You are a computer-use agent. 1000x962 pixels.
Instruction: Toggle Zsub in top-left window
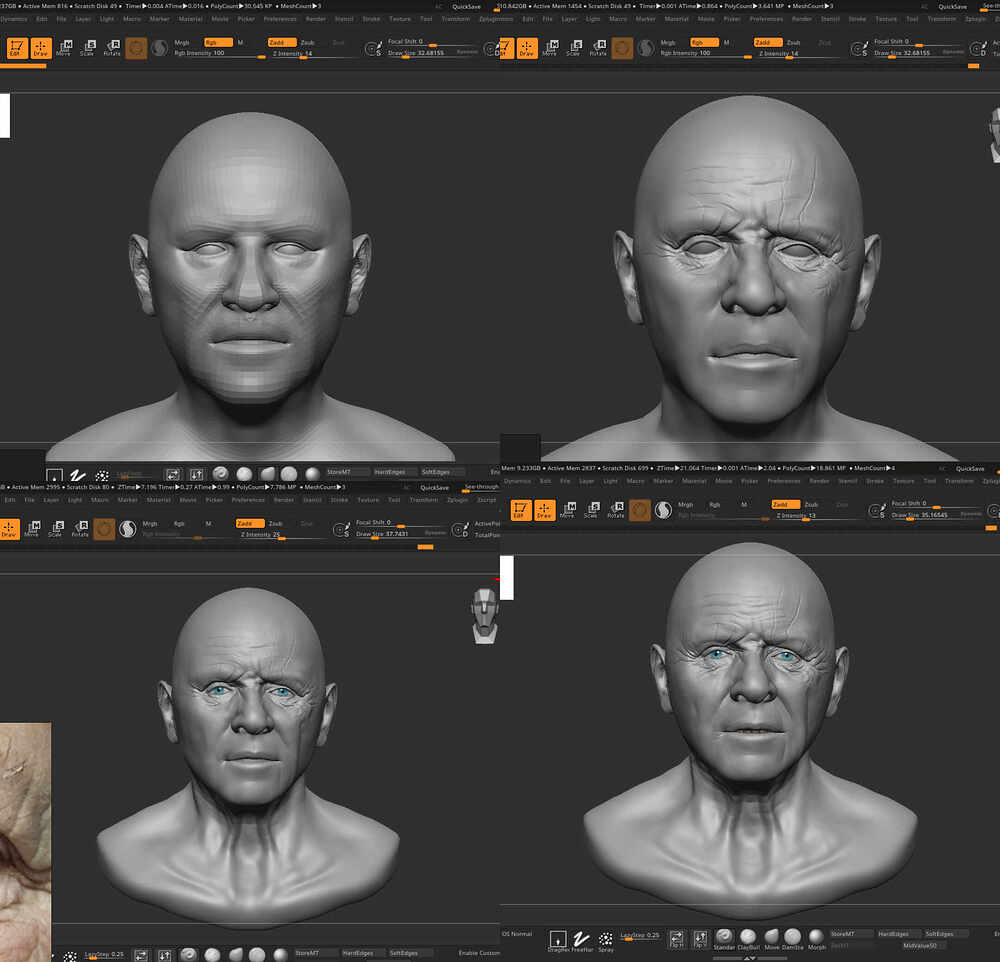coord(308,42)
